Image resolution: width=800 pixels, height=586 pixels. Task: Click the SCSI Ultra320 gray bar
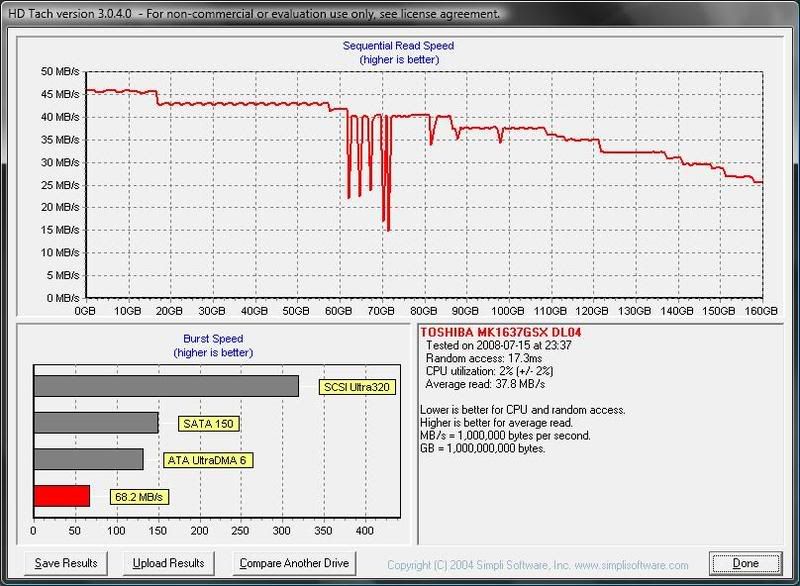click(x=166, y=386)
